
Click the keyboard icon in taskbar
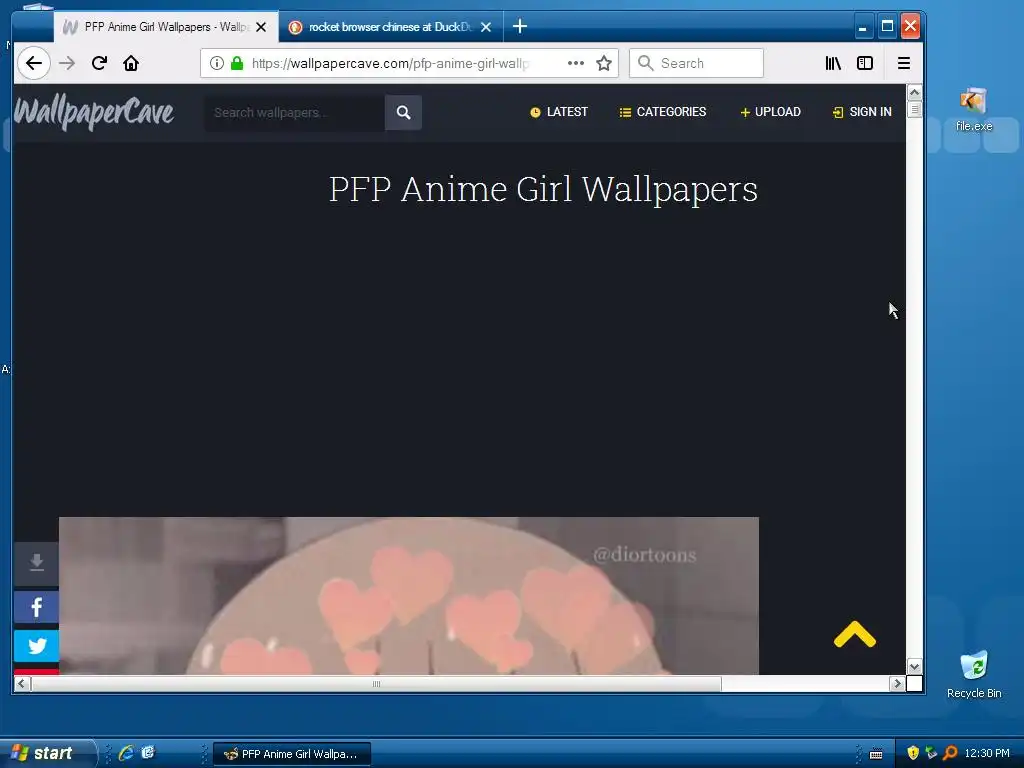coord(876,754)
